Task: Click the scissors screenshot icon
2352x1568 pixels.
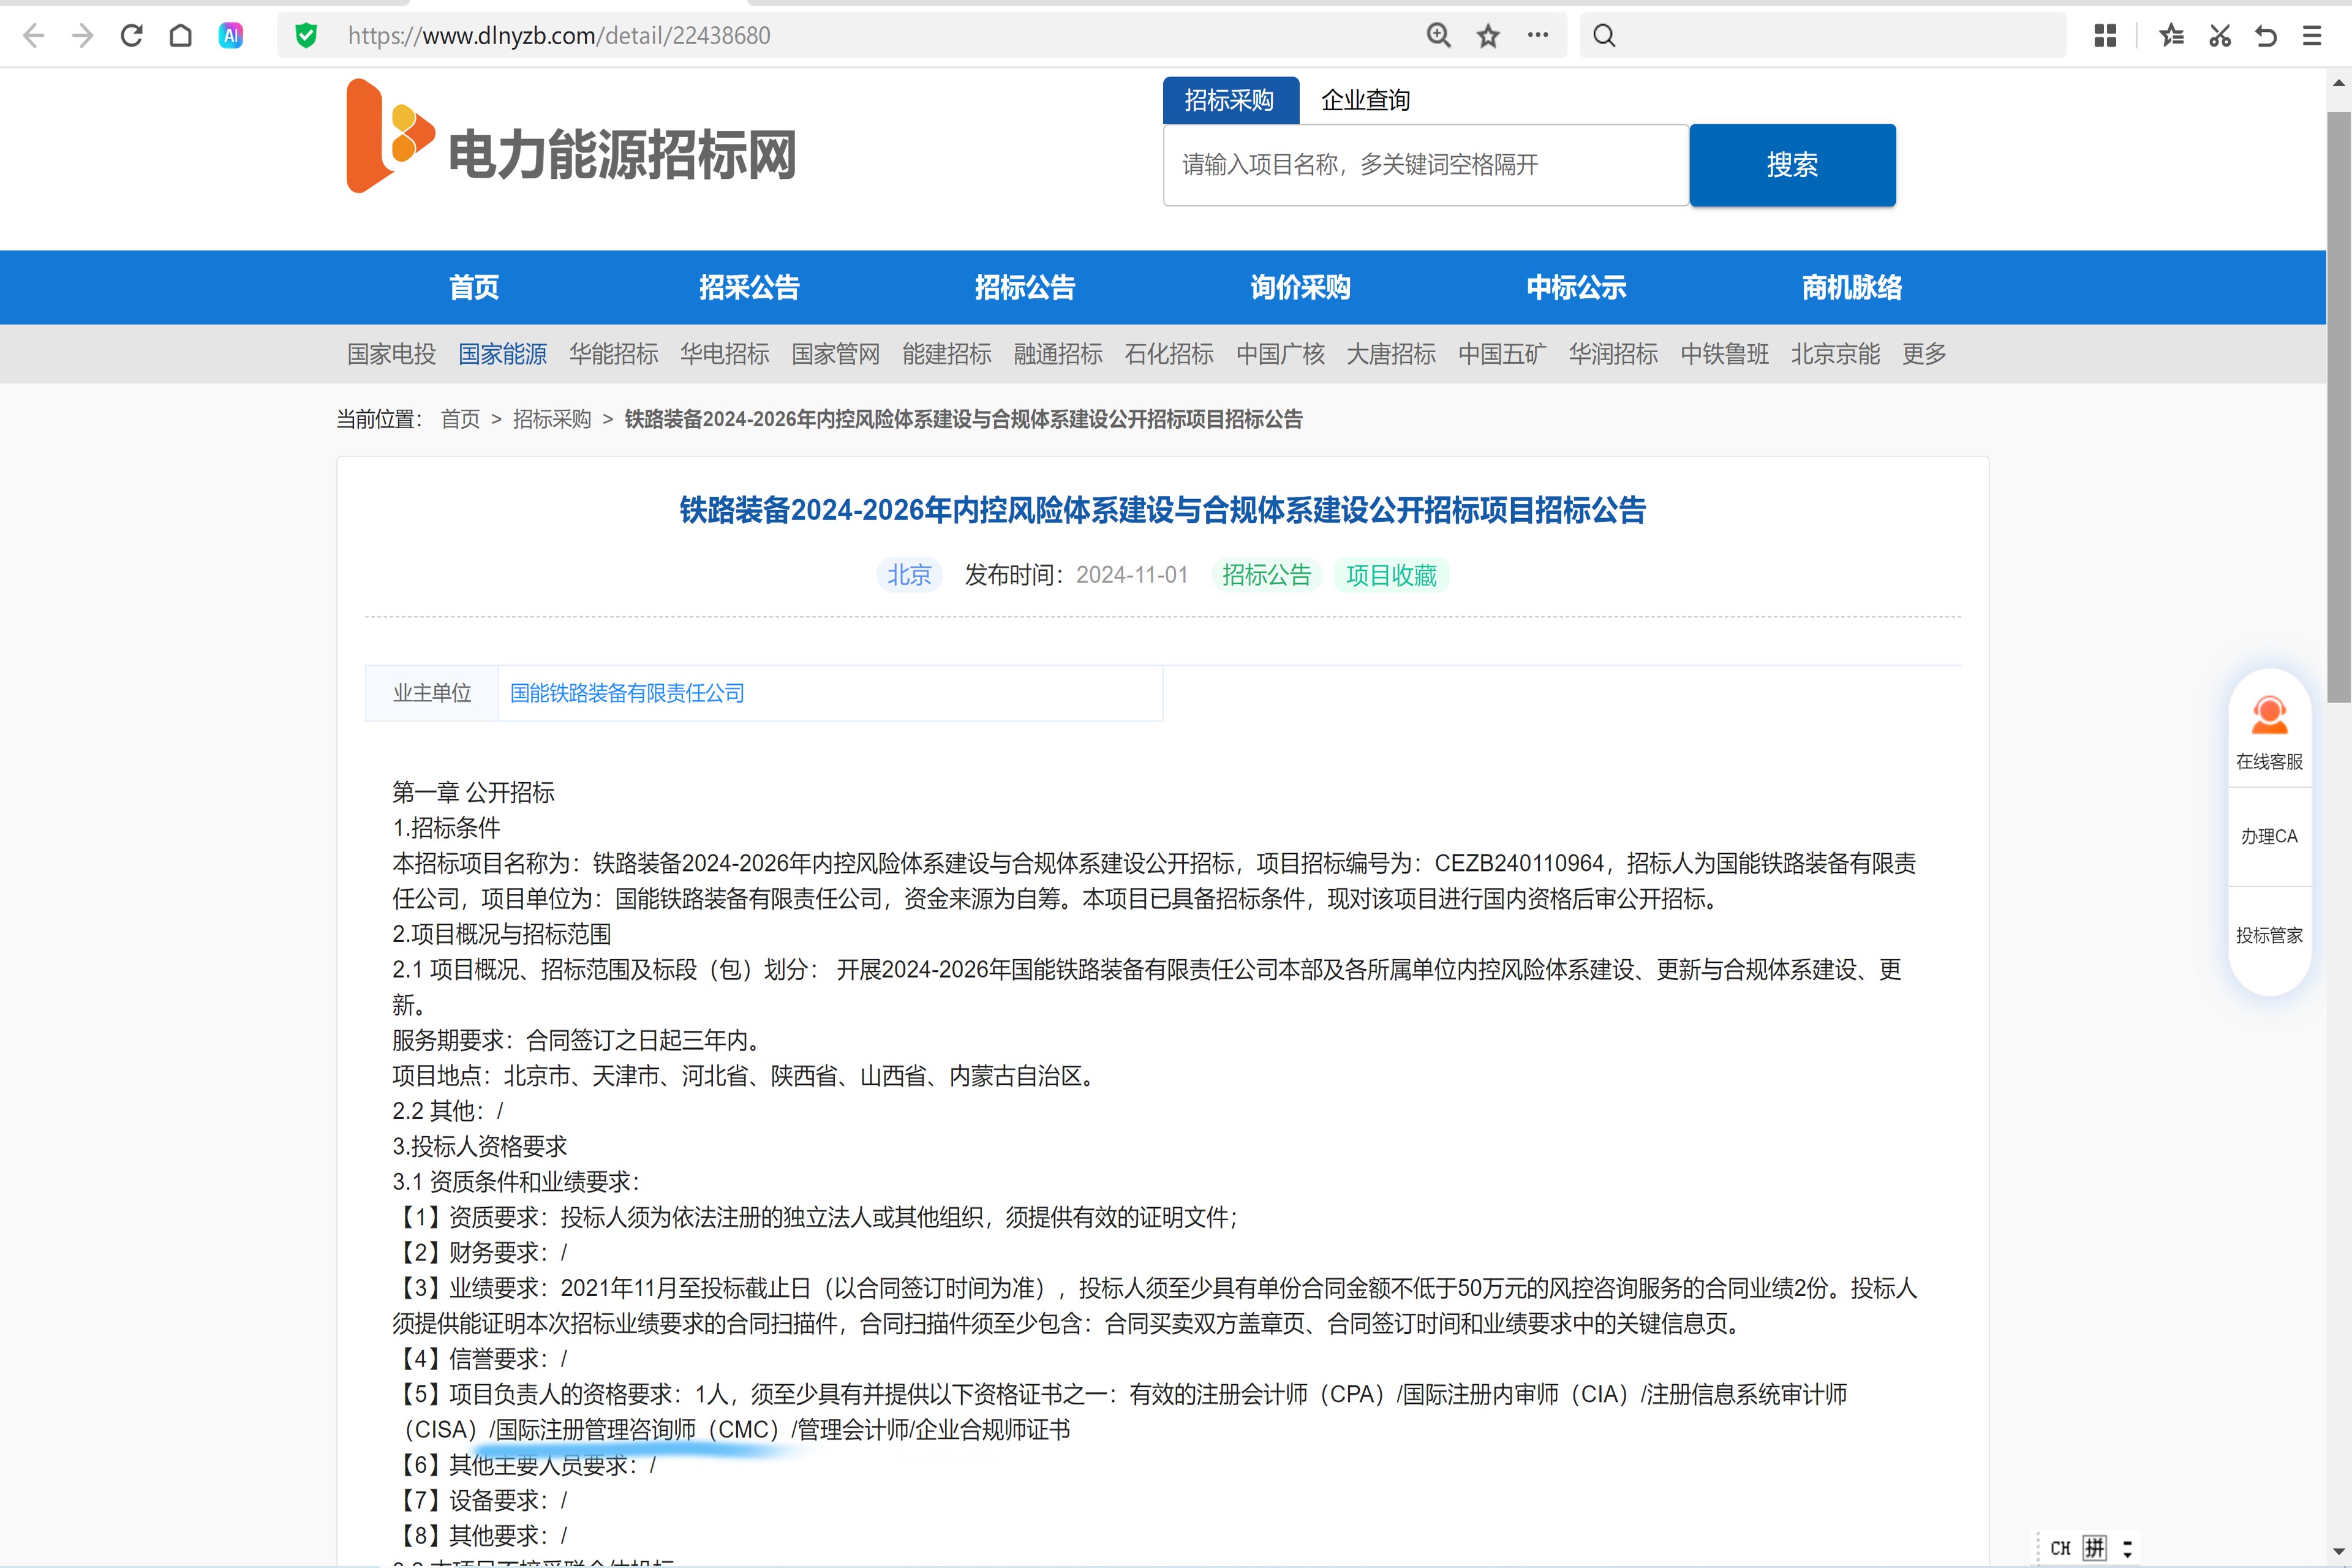Action: (x=2220, y=36)
